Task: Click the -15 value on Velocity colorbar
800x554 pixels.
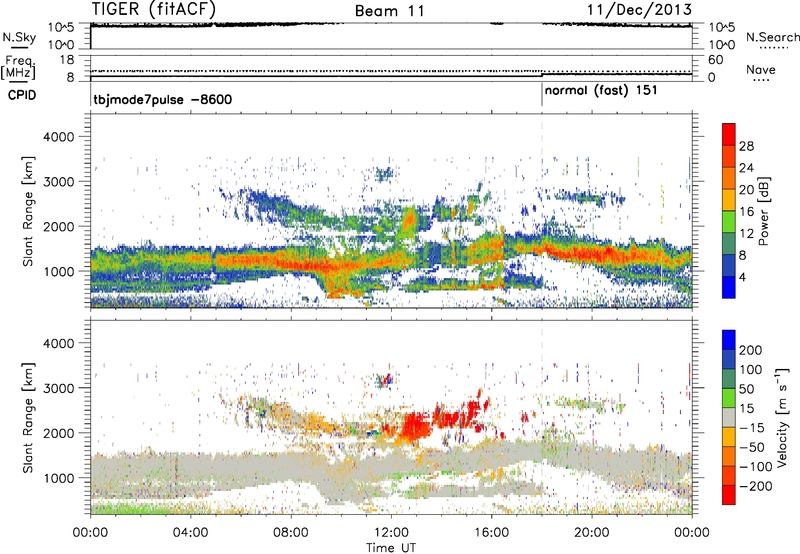Action: 752,428
